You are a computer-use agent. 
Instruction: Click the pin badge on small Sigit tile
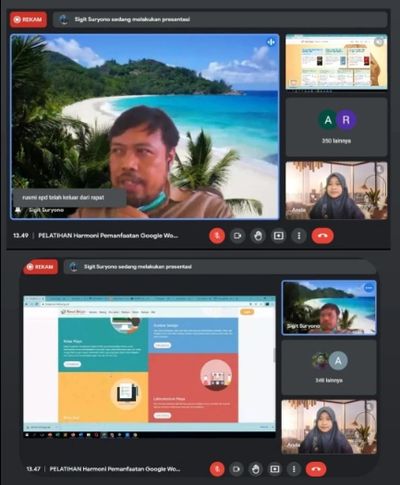368,288
